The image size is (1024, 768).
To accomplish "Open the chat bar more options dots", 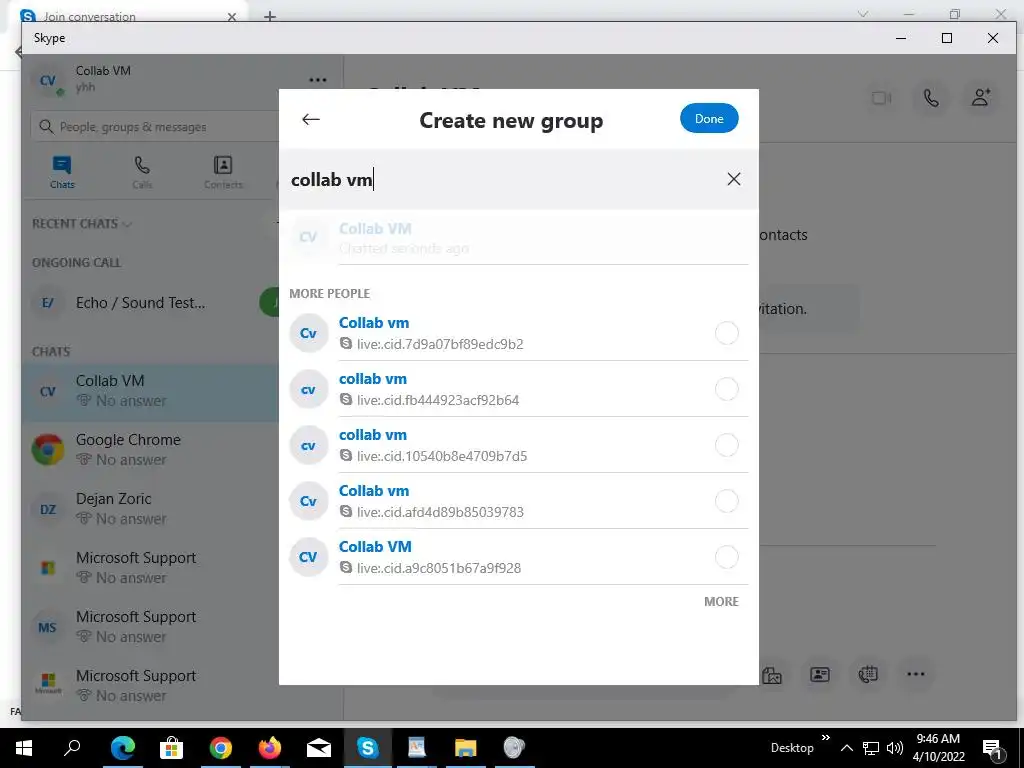I will click(x=916, y=675).
